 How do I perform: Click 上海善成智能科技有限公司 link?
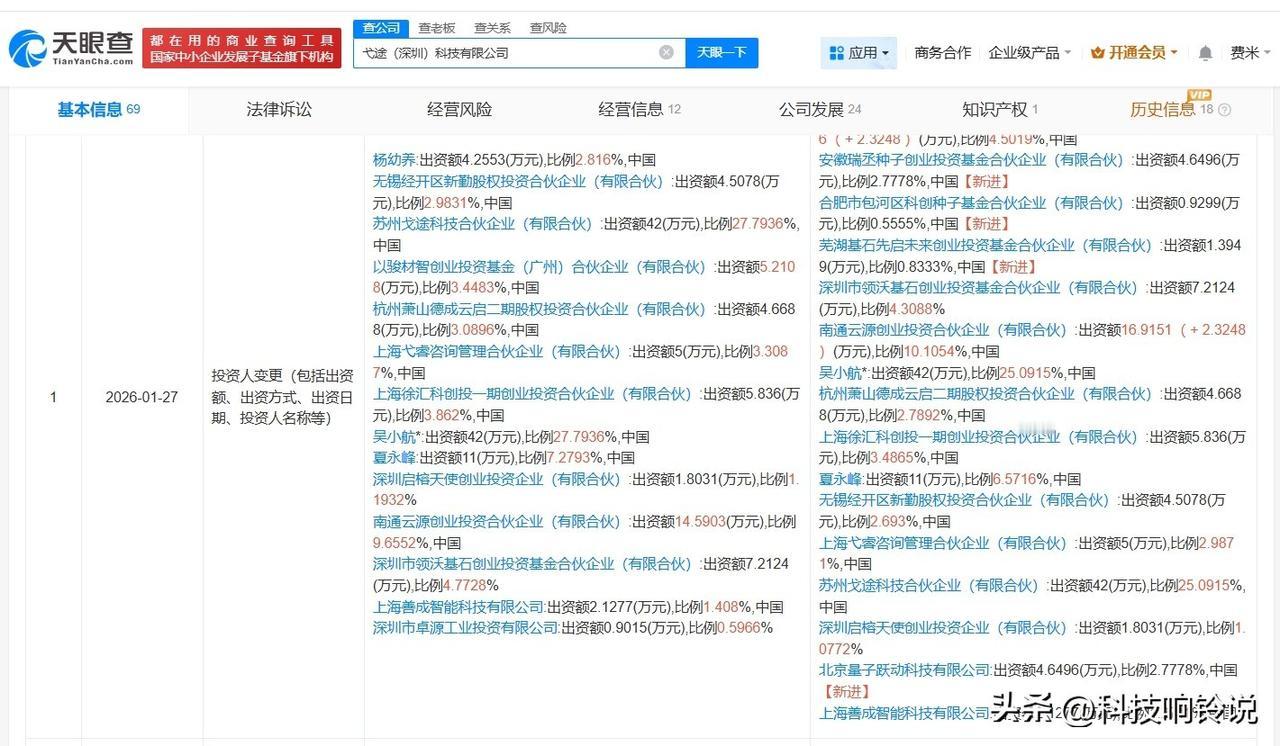(457, 606)
